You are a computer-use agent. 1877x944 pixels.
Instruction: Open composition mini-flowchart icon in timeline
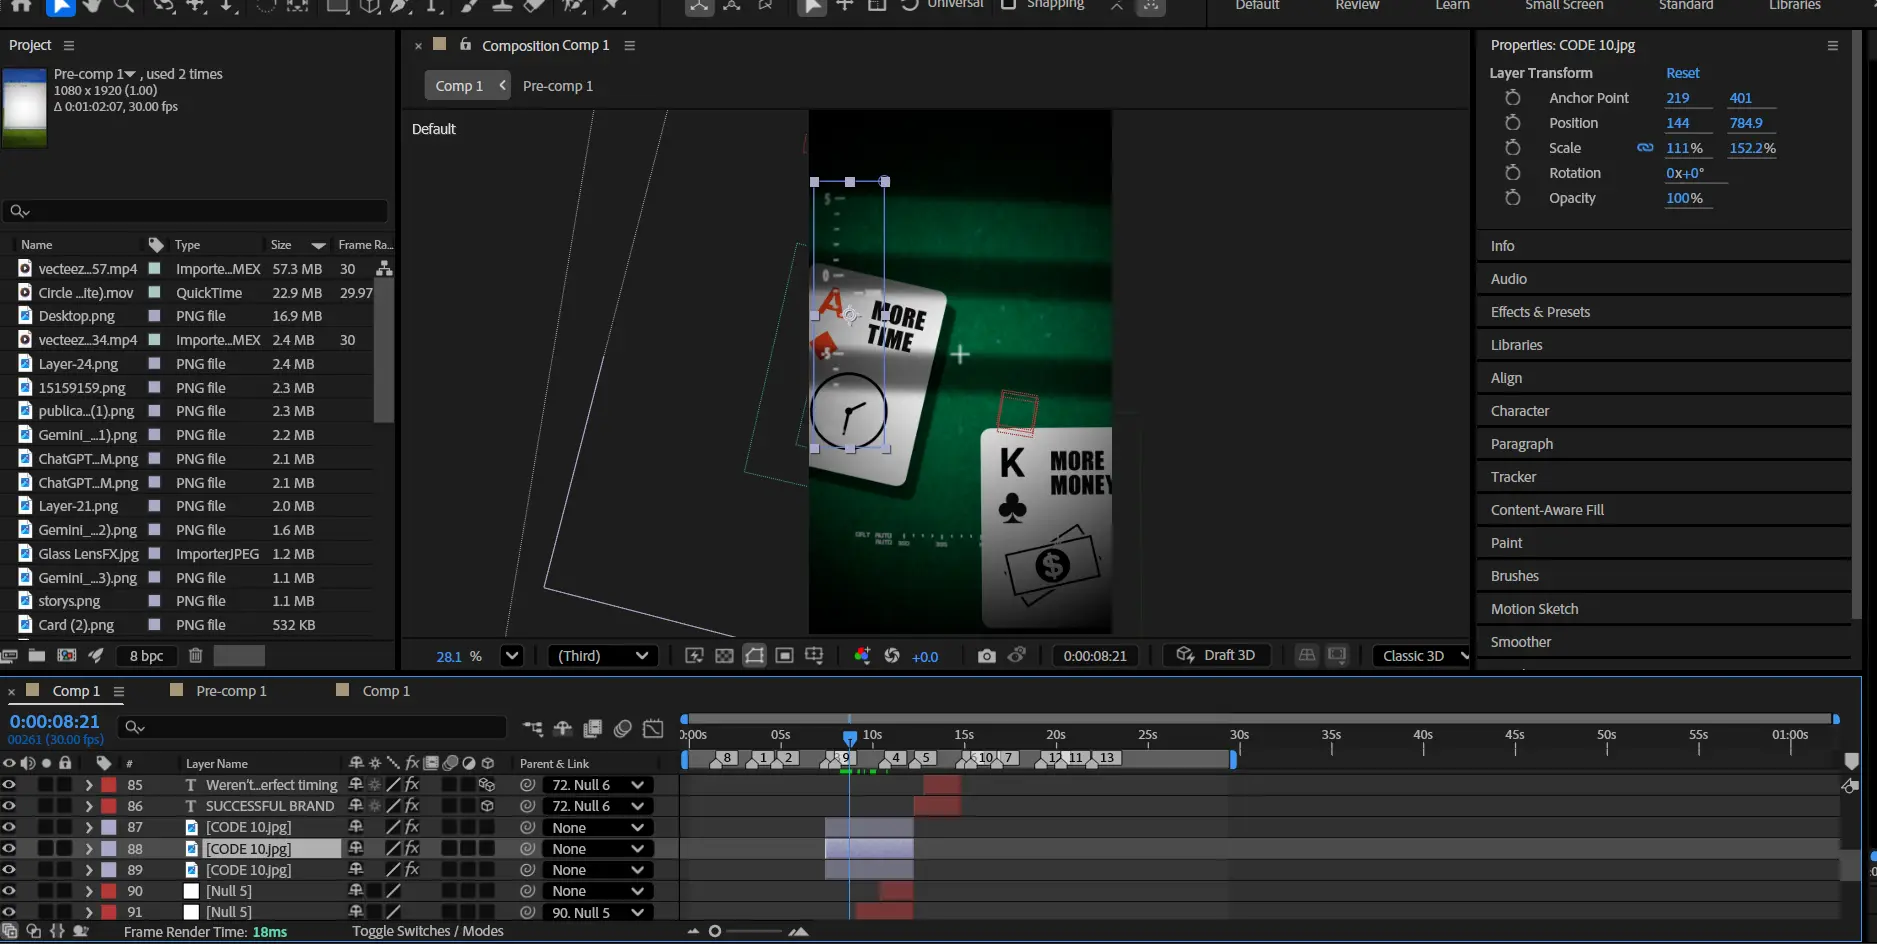[533, 729]
